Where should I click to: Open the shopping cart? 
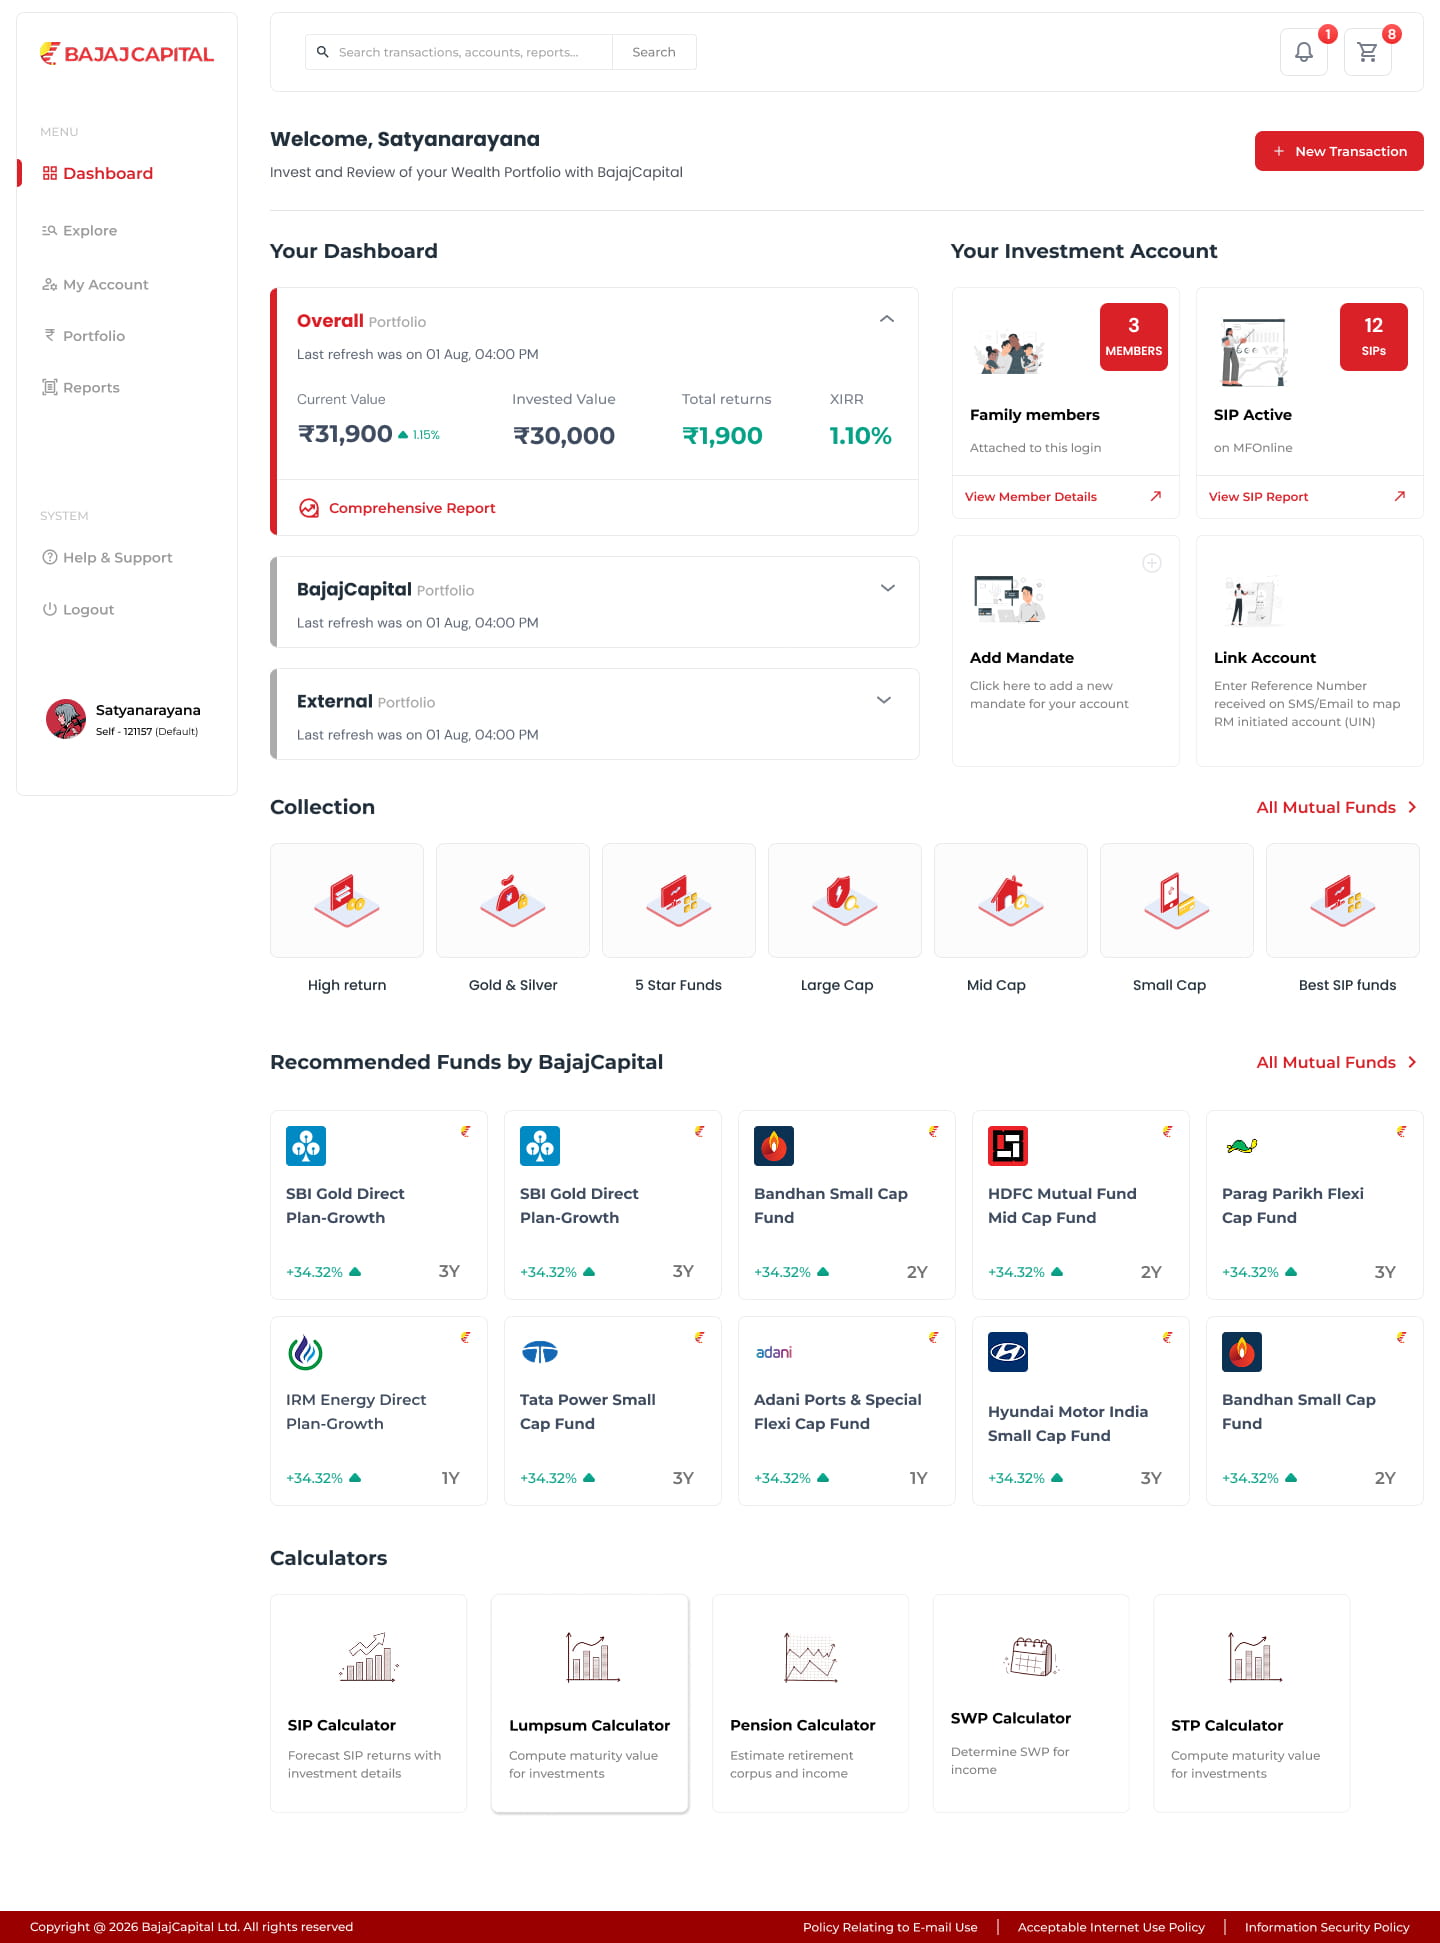coord(1368,52)
